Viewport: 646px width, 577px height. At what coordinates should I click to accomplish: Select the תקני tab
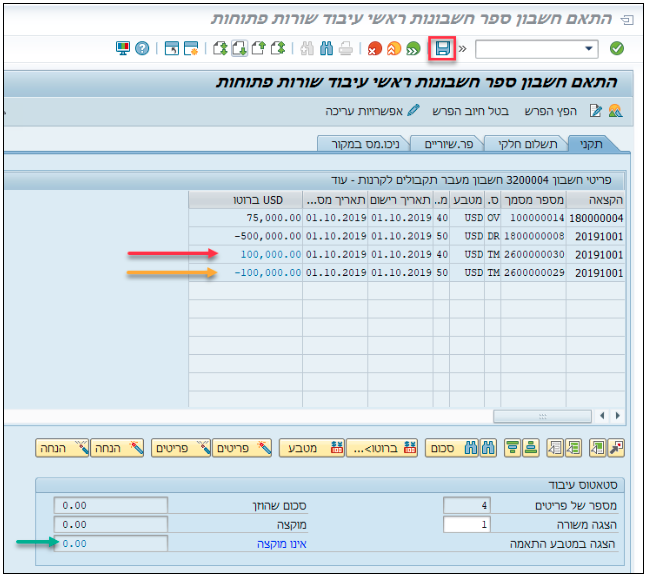click(591, 144)
